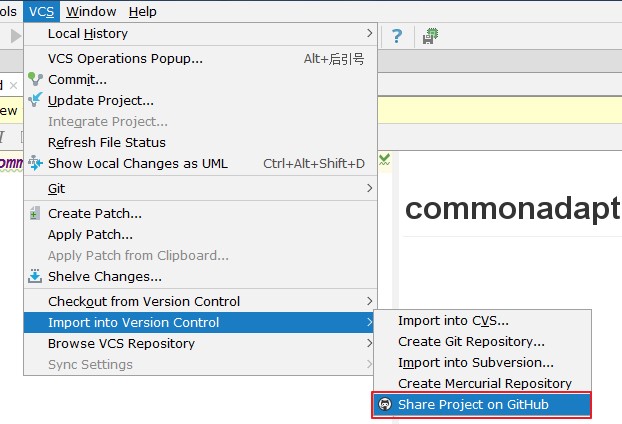This screenshot has width=622, height=424.
Task: Choose Apply Patch menu entry
Action: [90, 234]
